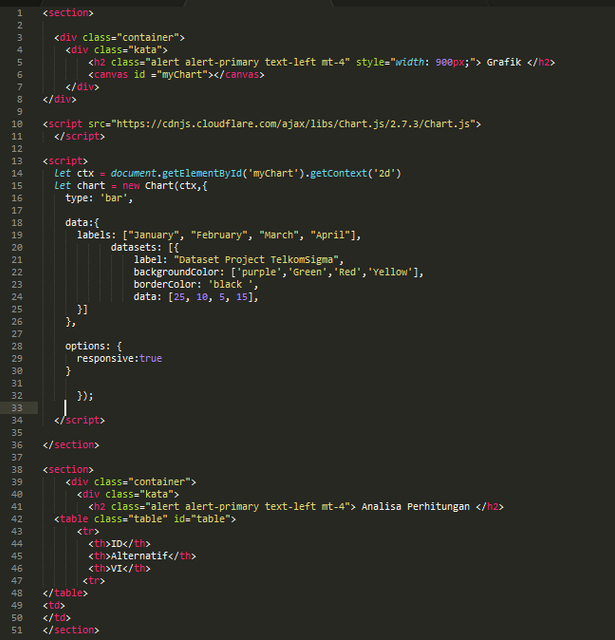Click line number 51 in the gutter
Screen dimensions: 615x640
click(17, 630)
